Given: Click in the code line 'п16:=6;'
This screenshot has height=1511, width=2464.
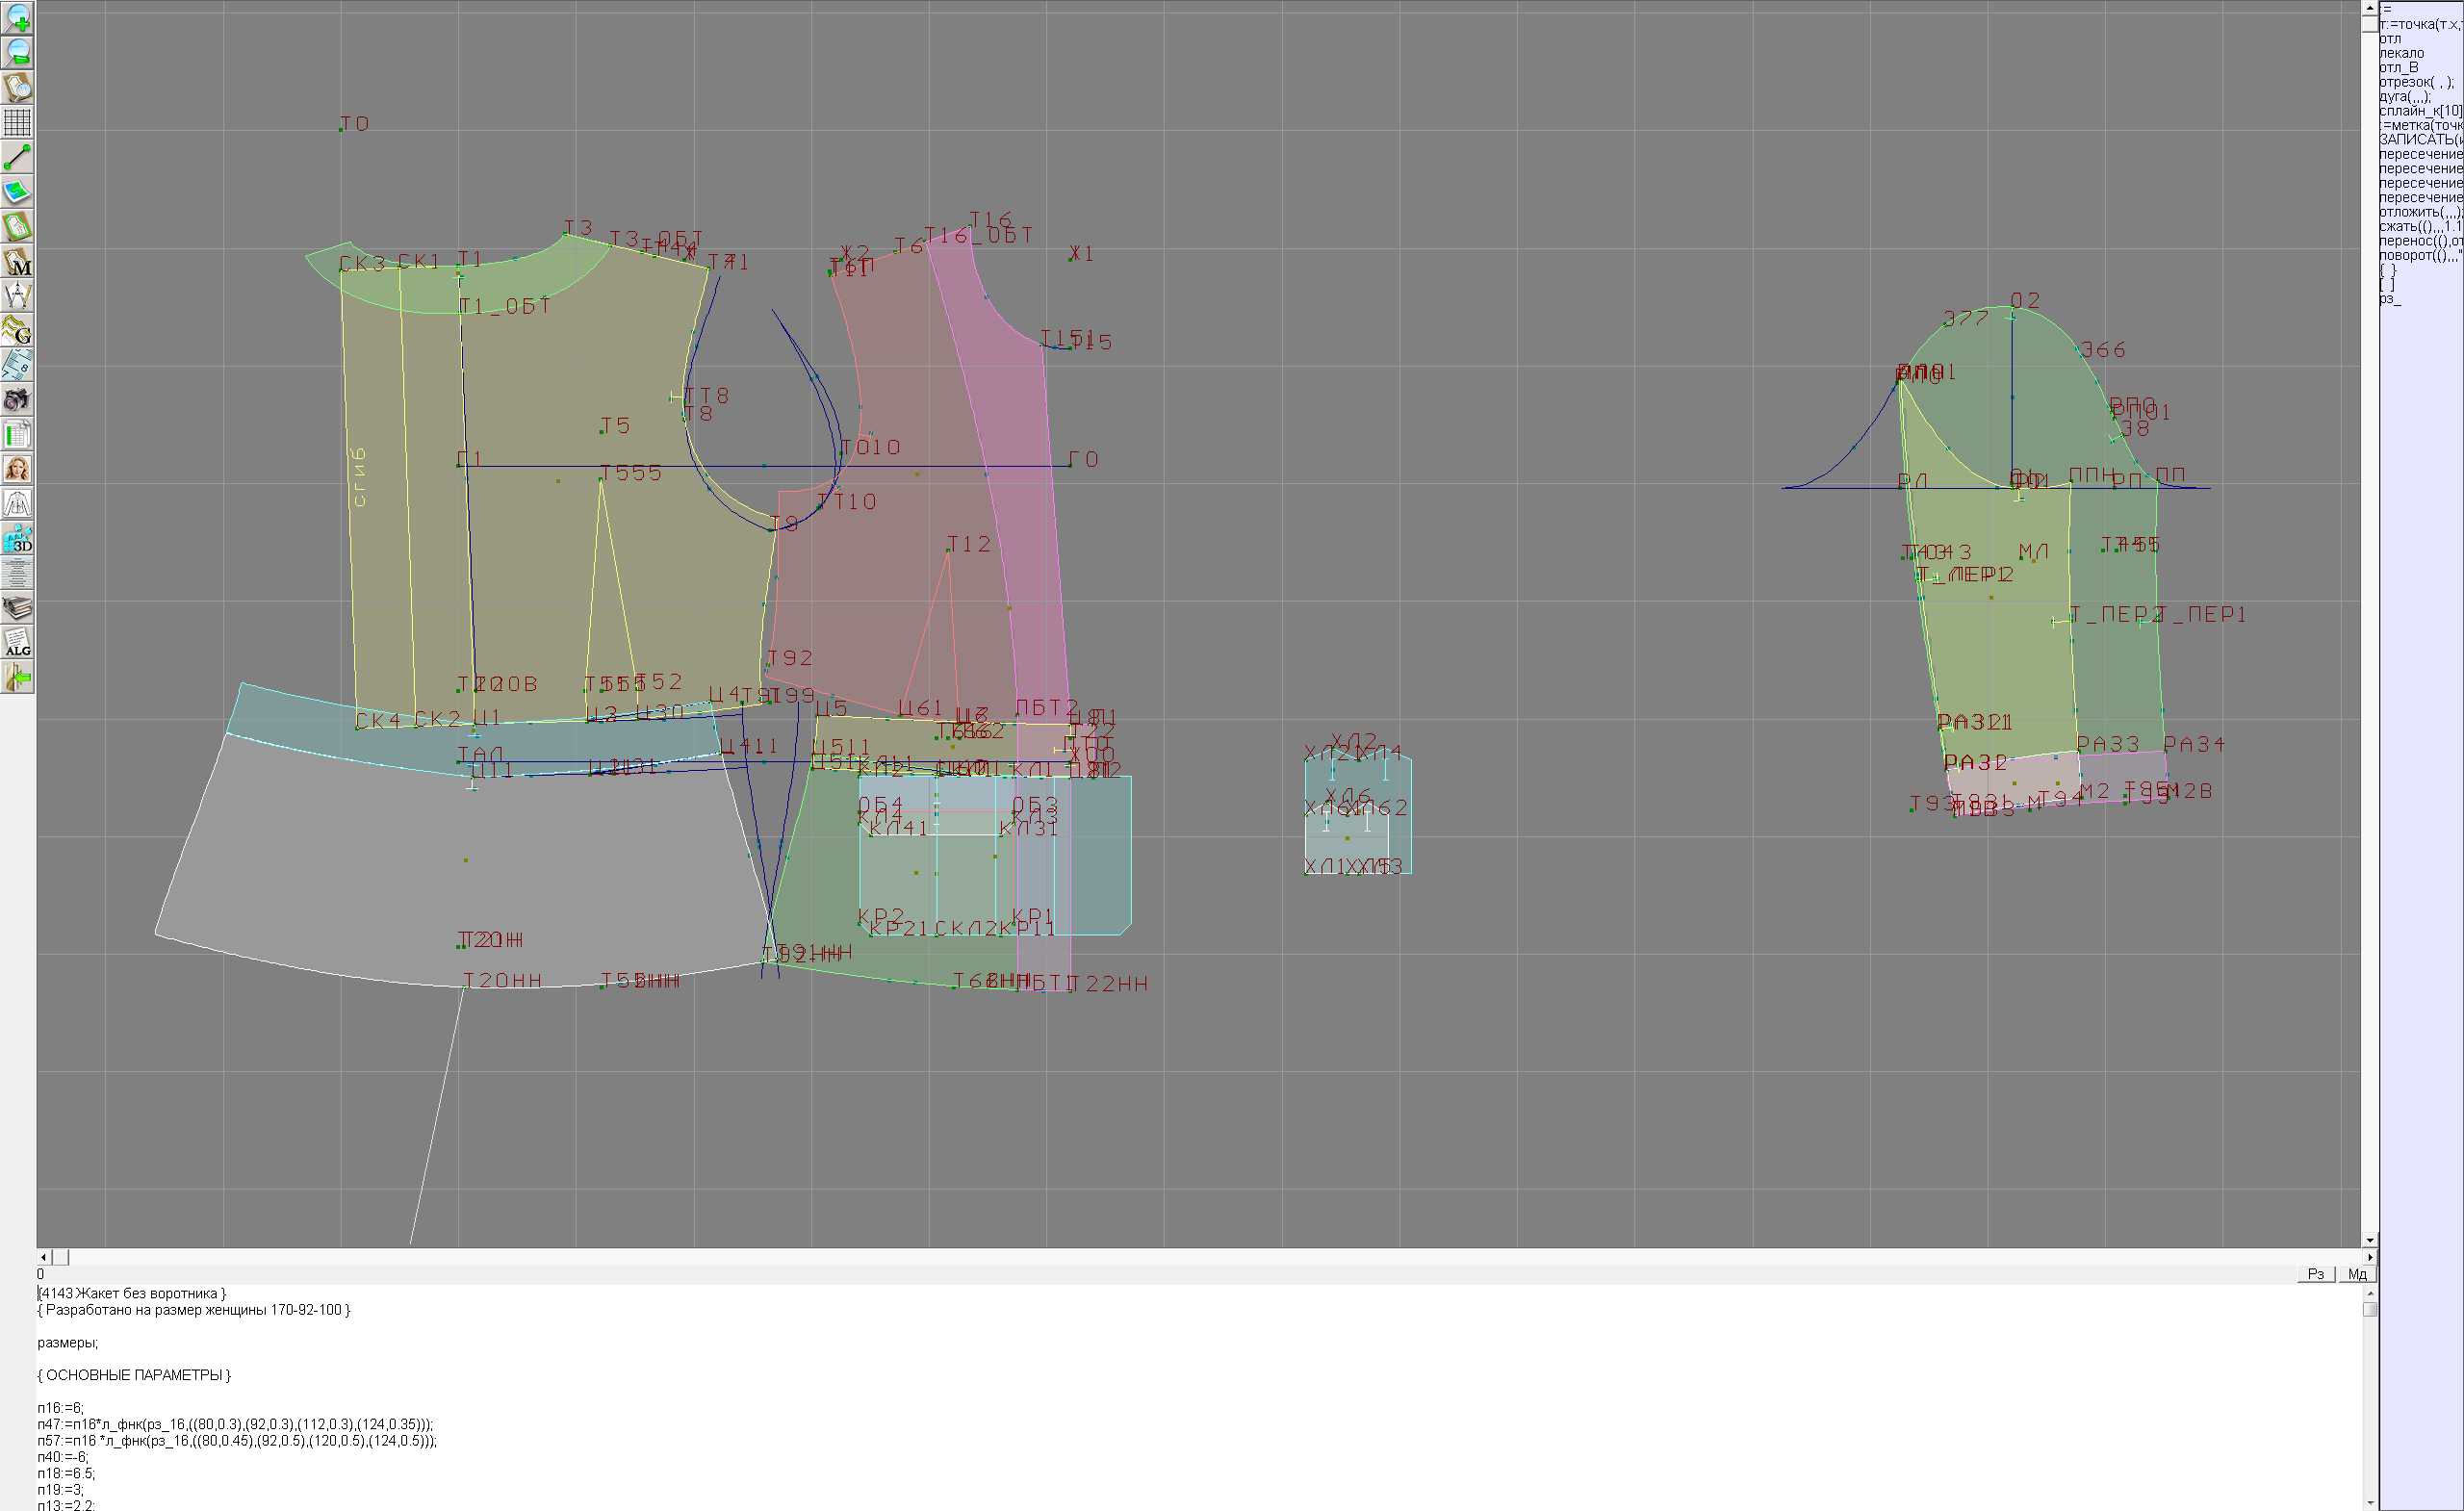Looking at the screenshot, I should [x=61, y=1408].
